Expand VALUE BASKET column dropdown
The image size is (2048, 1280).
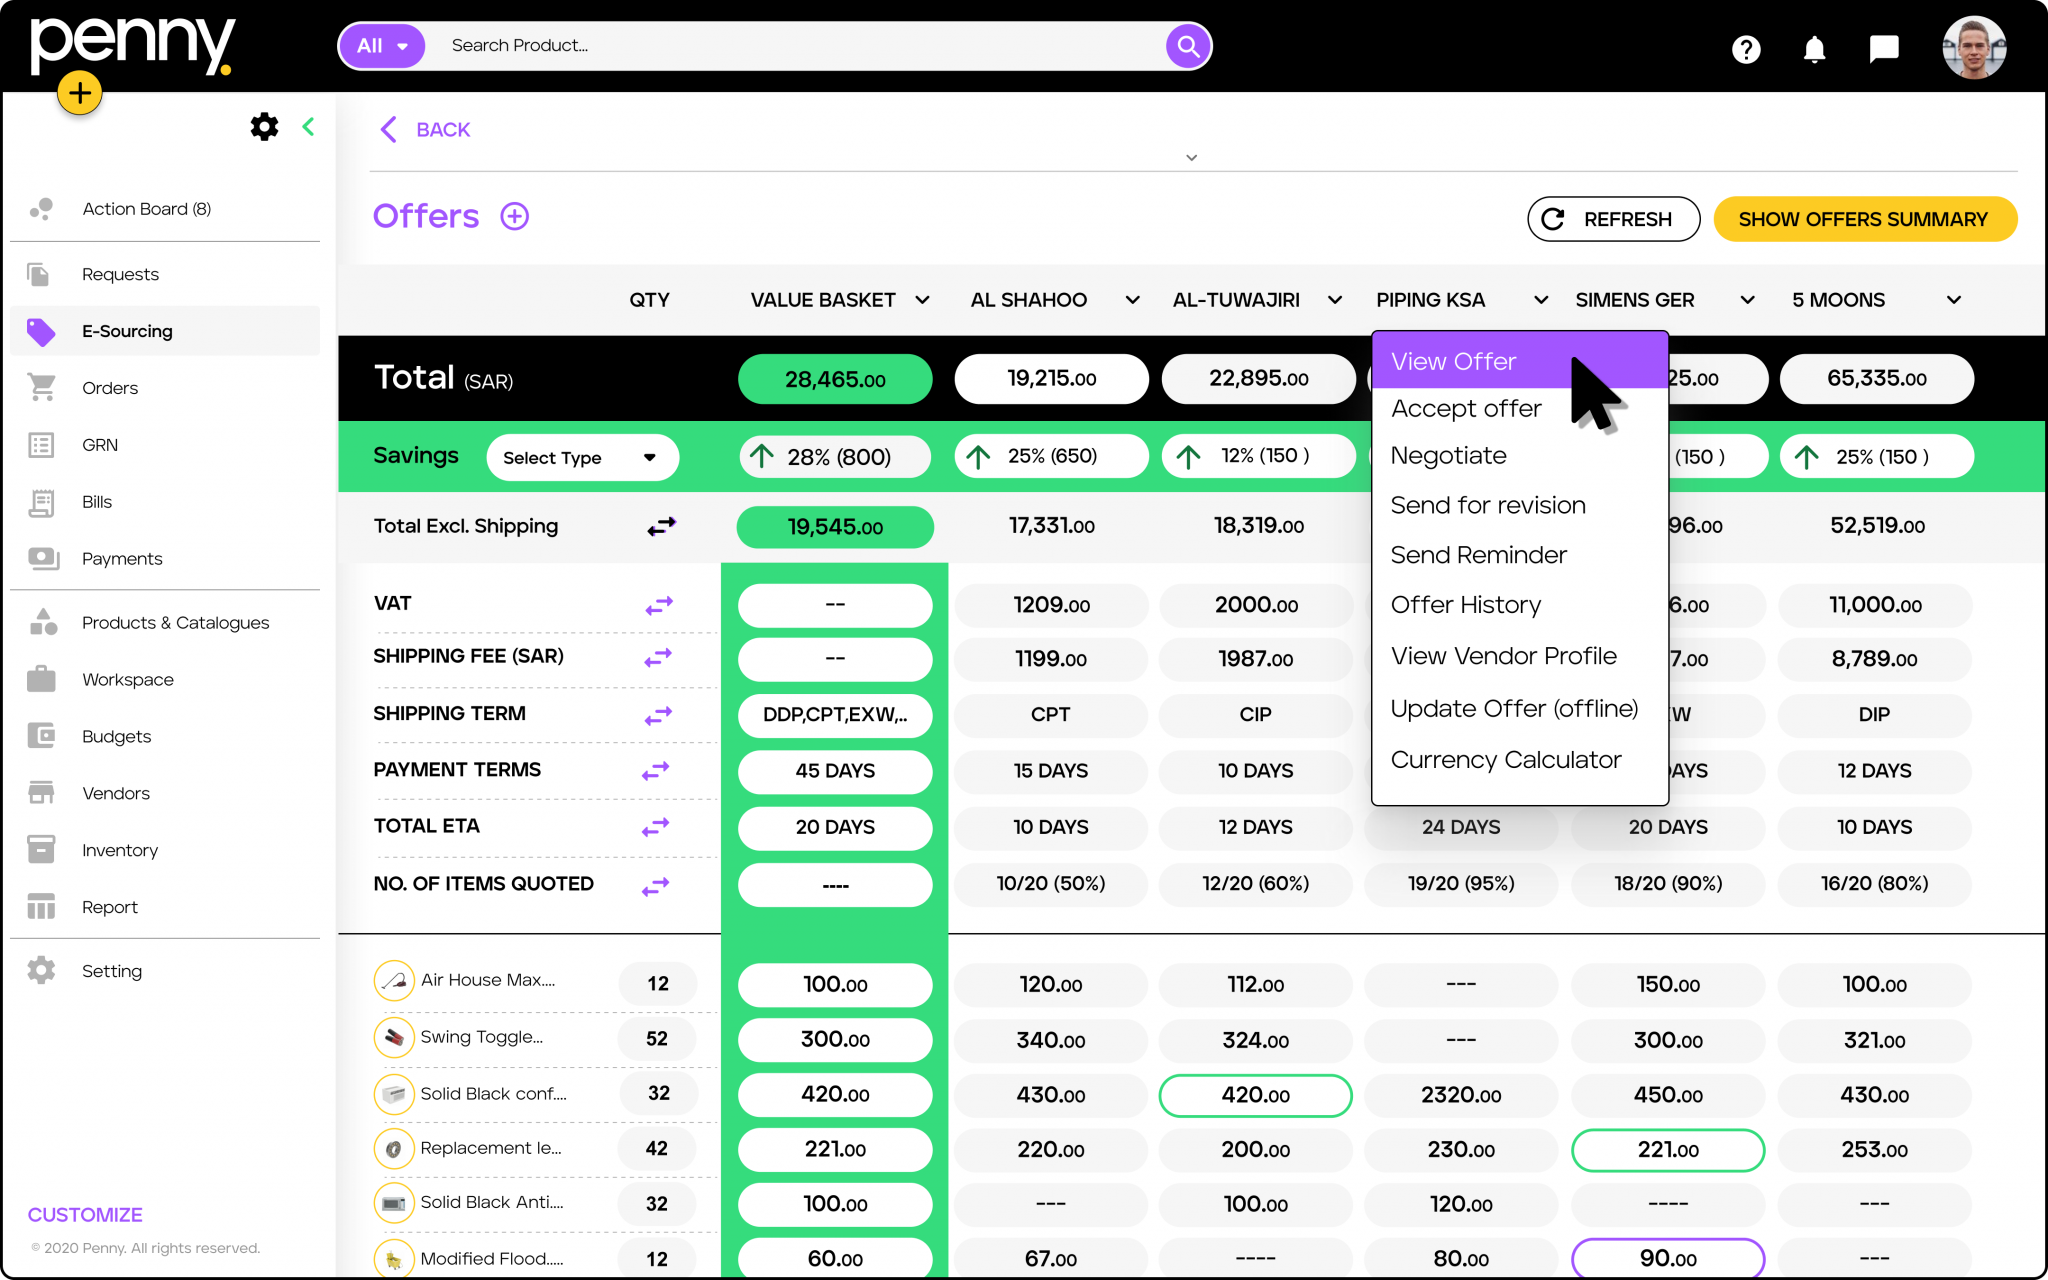(922, 300)
